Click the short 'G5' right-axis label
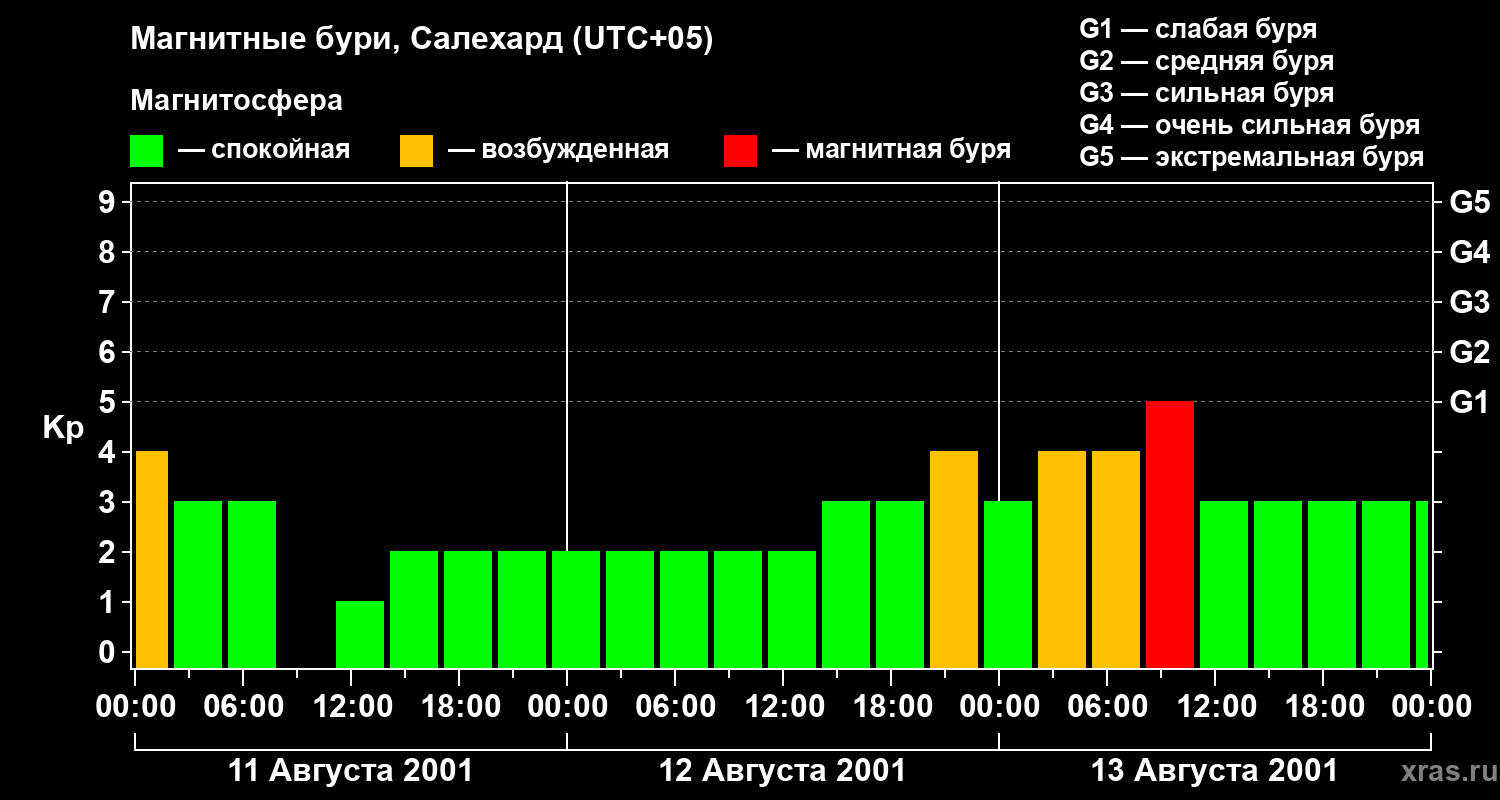 click(x=1470, y=202)
